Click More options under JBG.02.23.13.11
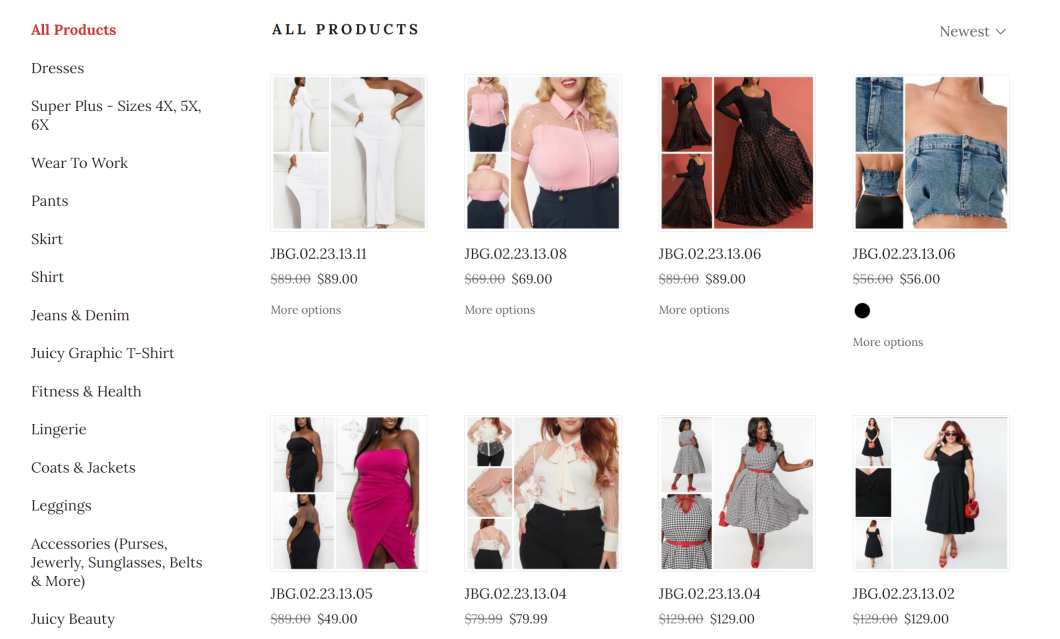Image resolution: width=1060 pixels, height=639 pixels. pos(306,310)
